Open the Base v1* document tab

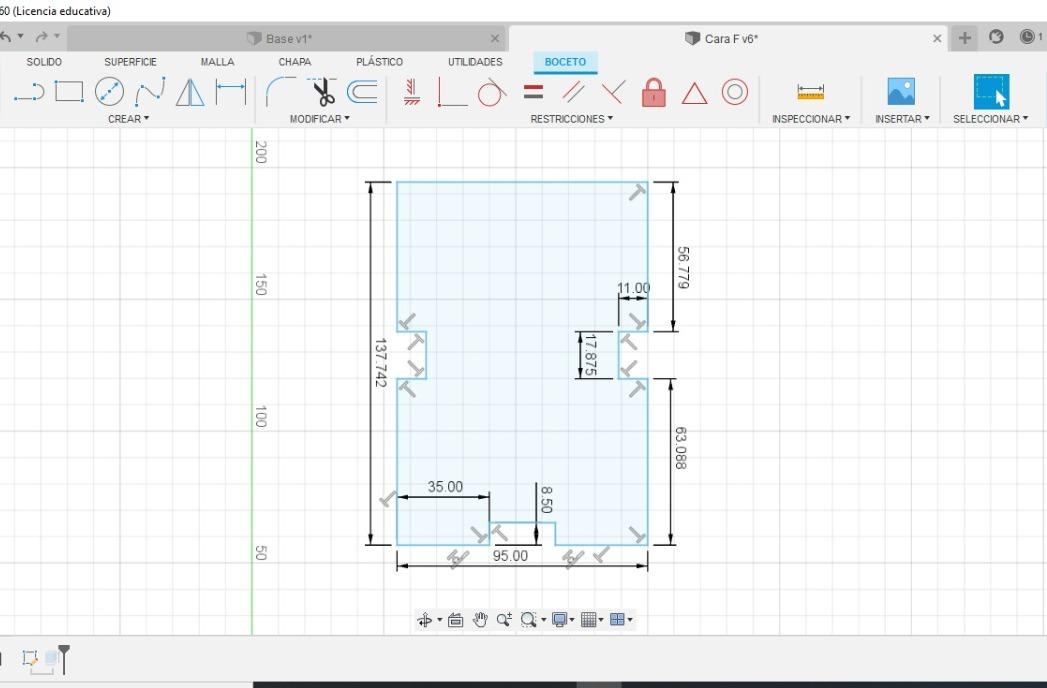point(287,39)
